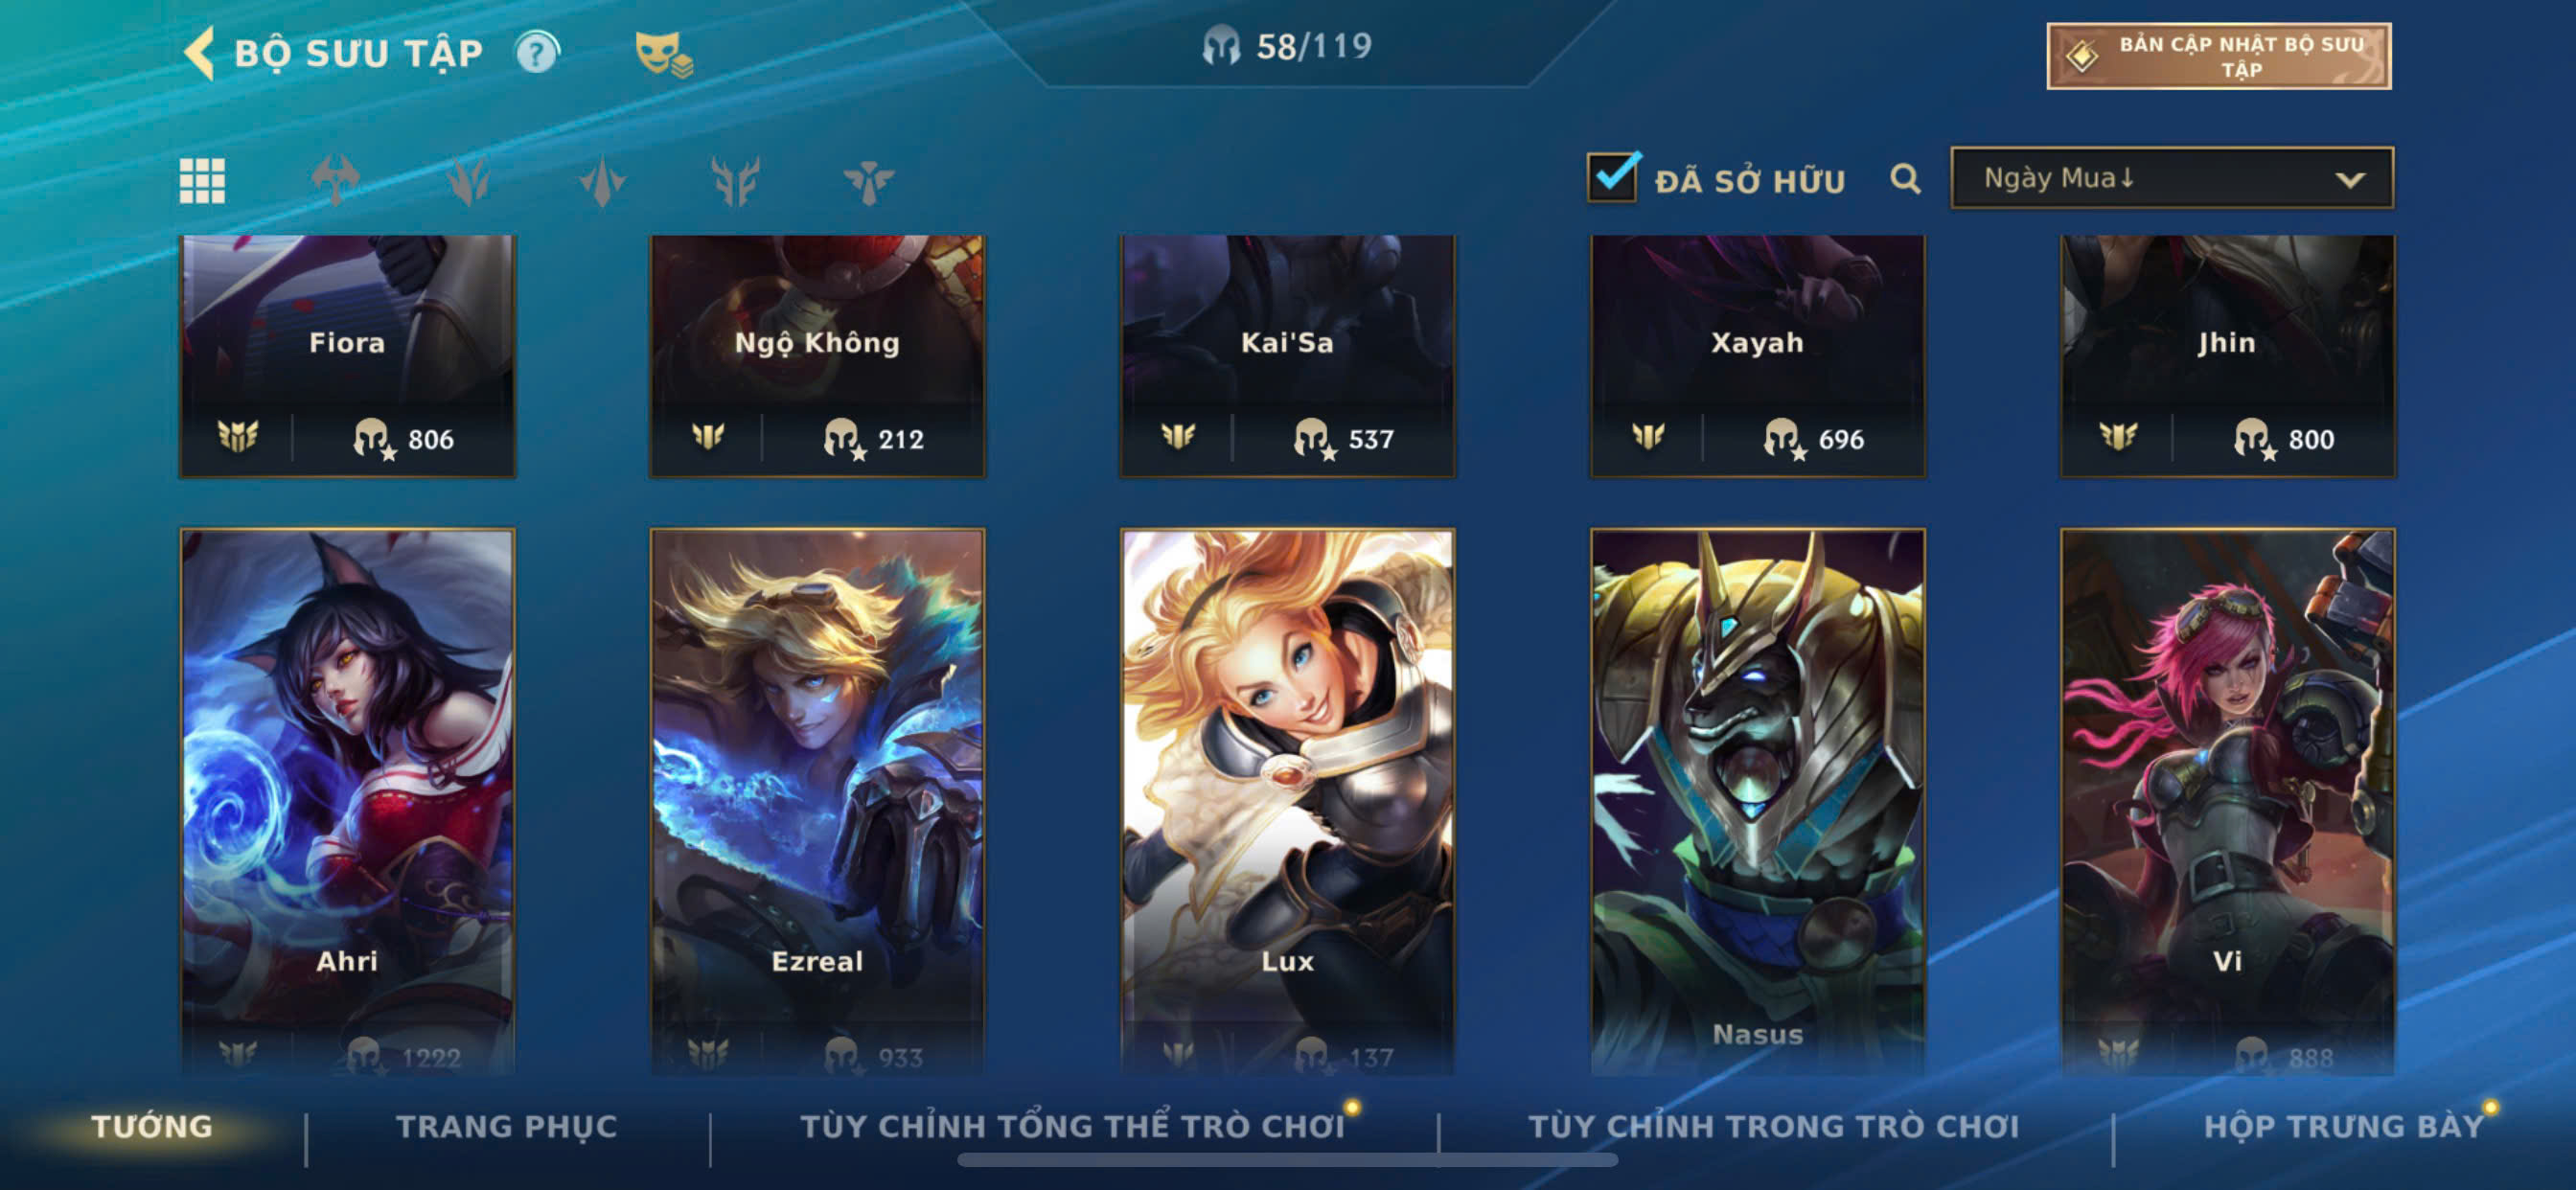
Task: Filter by the third role emblem icon
Action: (x=601, y=181)
